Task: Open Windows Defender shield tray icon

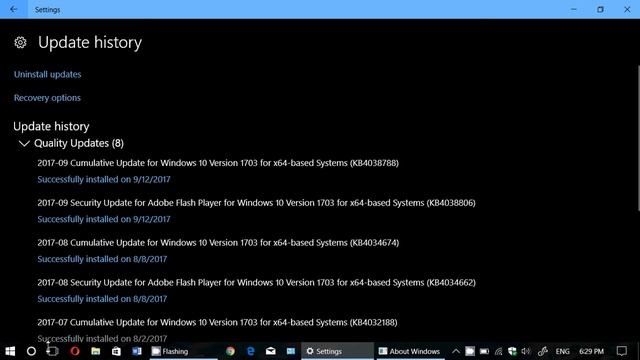Action: (x=512, y=351)
